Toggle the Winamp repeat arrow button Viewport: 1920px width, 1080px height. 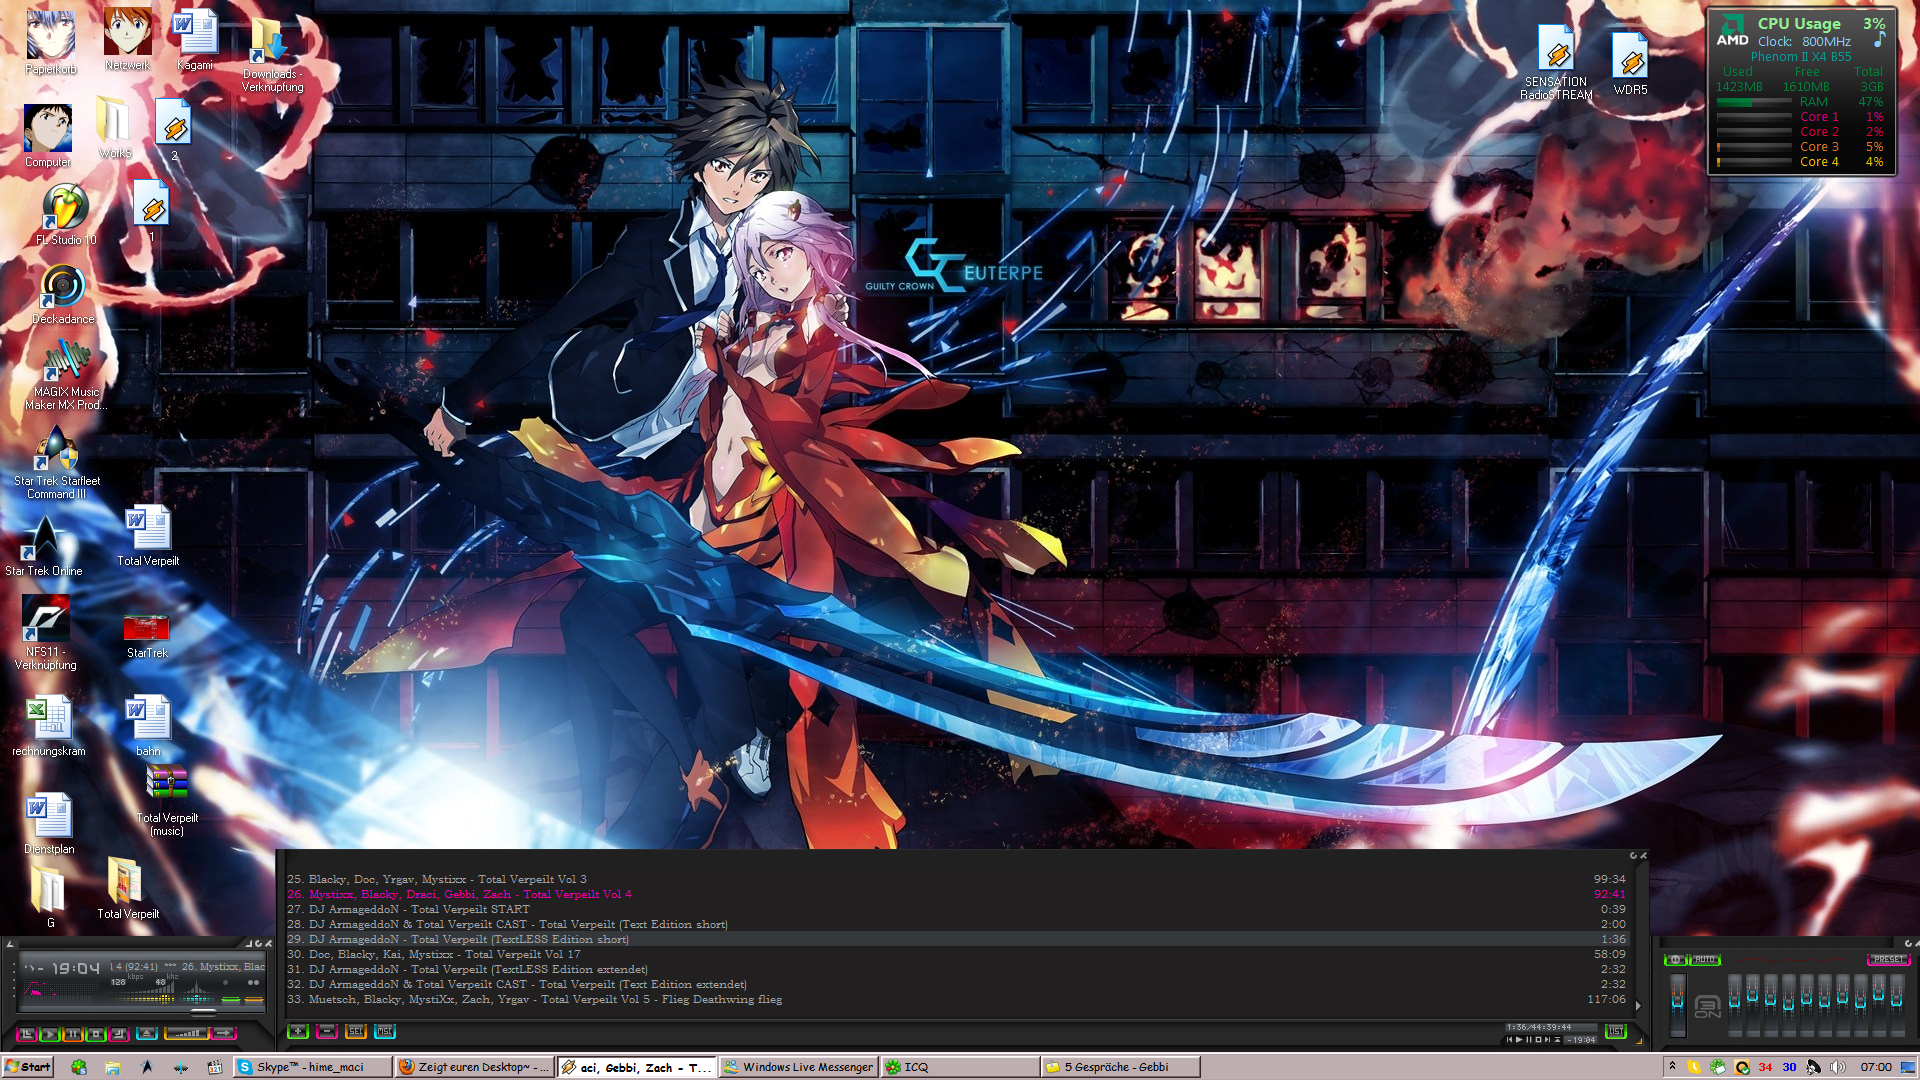pos(223,1033)
